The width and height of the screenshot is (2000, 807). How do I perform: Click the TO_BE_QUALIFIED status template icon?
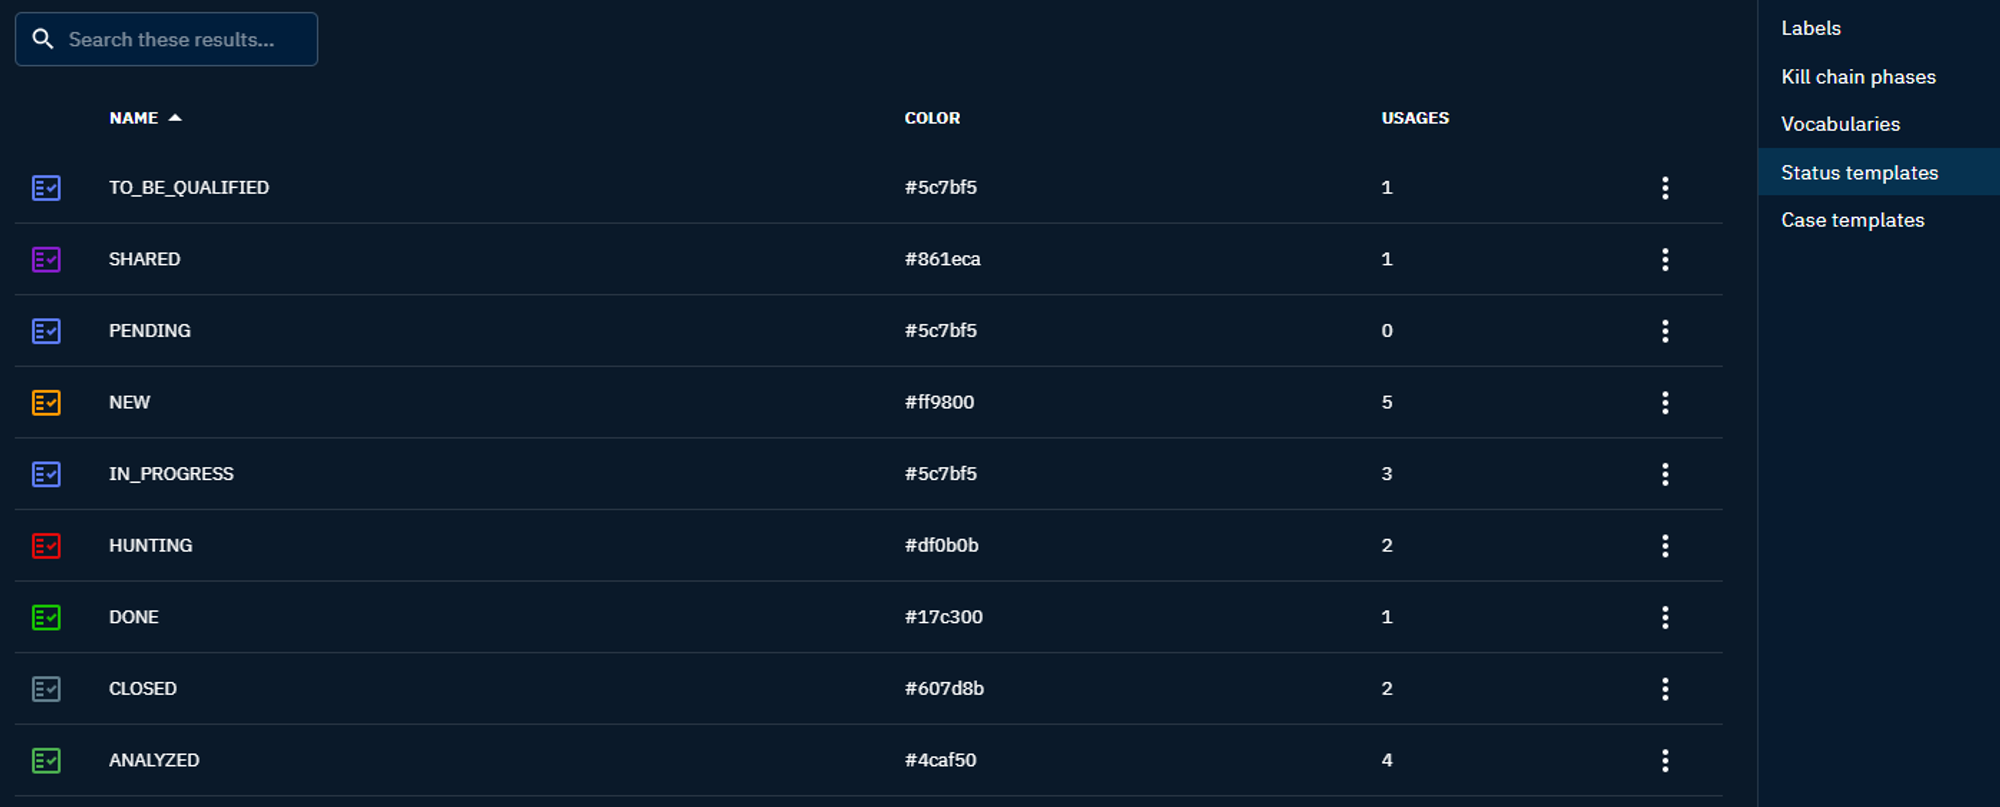coord(46,188)
